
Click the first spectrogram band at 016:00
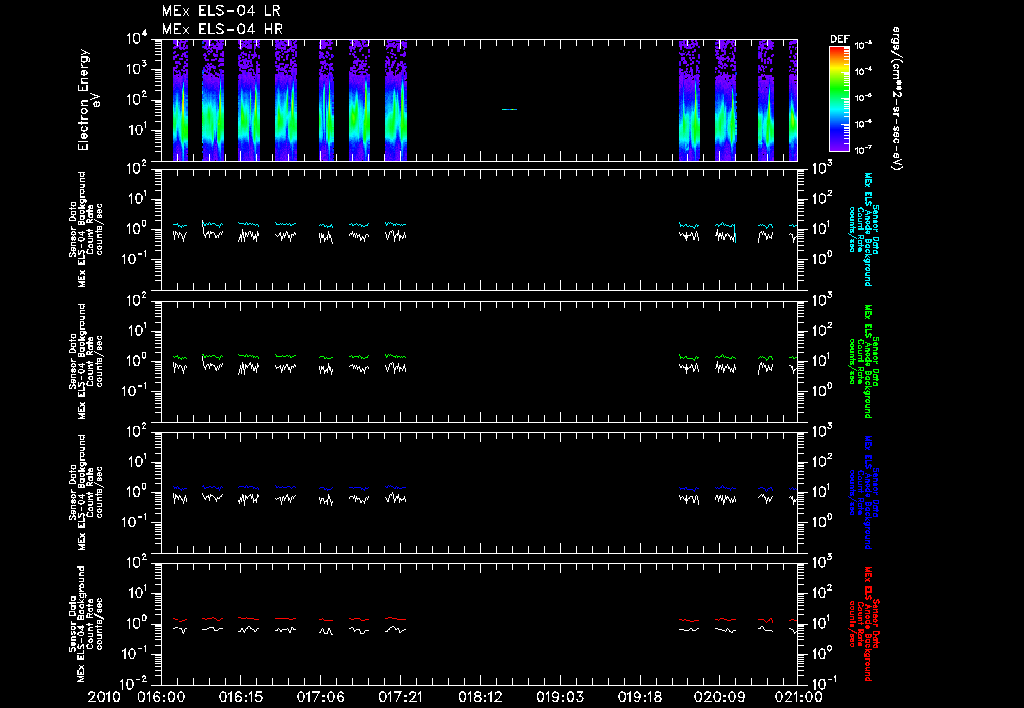180,100
